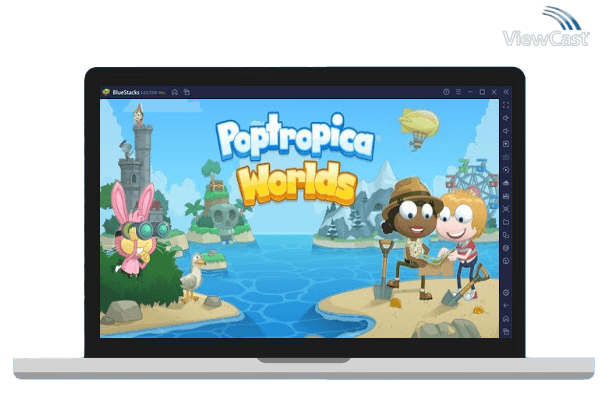
Task: Click the Poptropica Worlds title logo
Action: point(296,159)
